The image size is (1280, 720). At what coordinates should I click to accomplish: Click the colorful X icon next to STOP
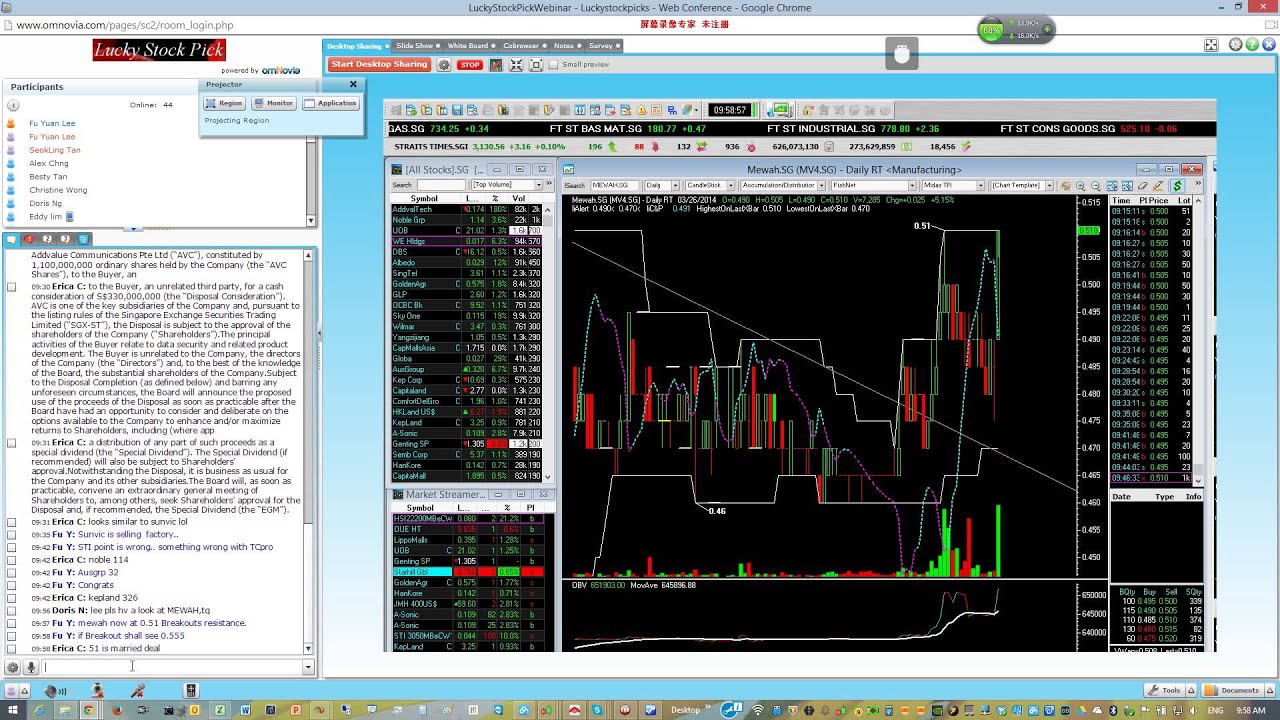[x=495, y=65]
